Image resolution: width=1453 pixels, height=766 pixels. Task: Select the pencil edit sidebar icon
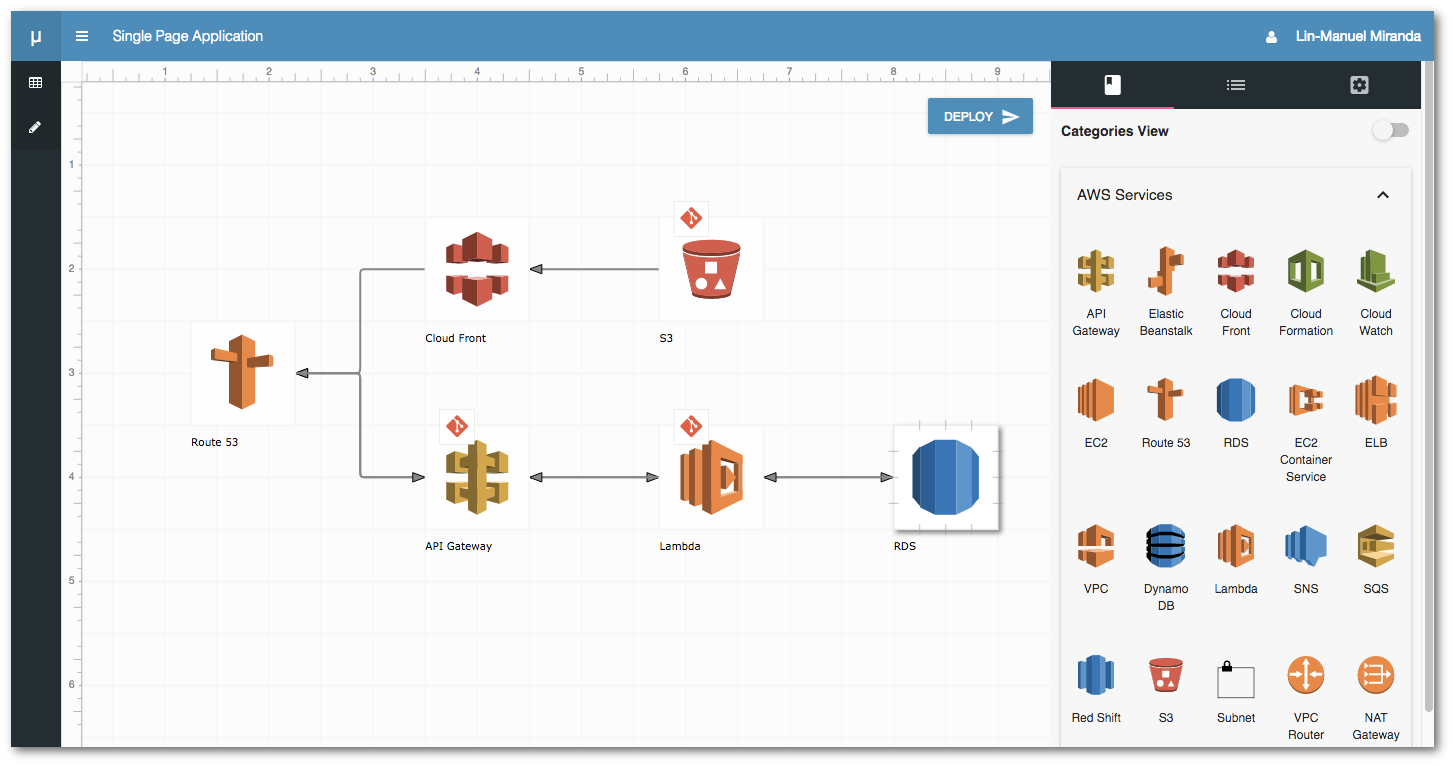[36, 128]
